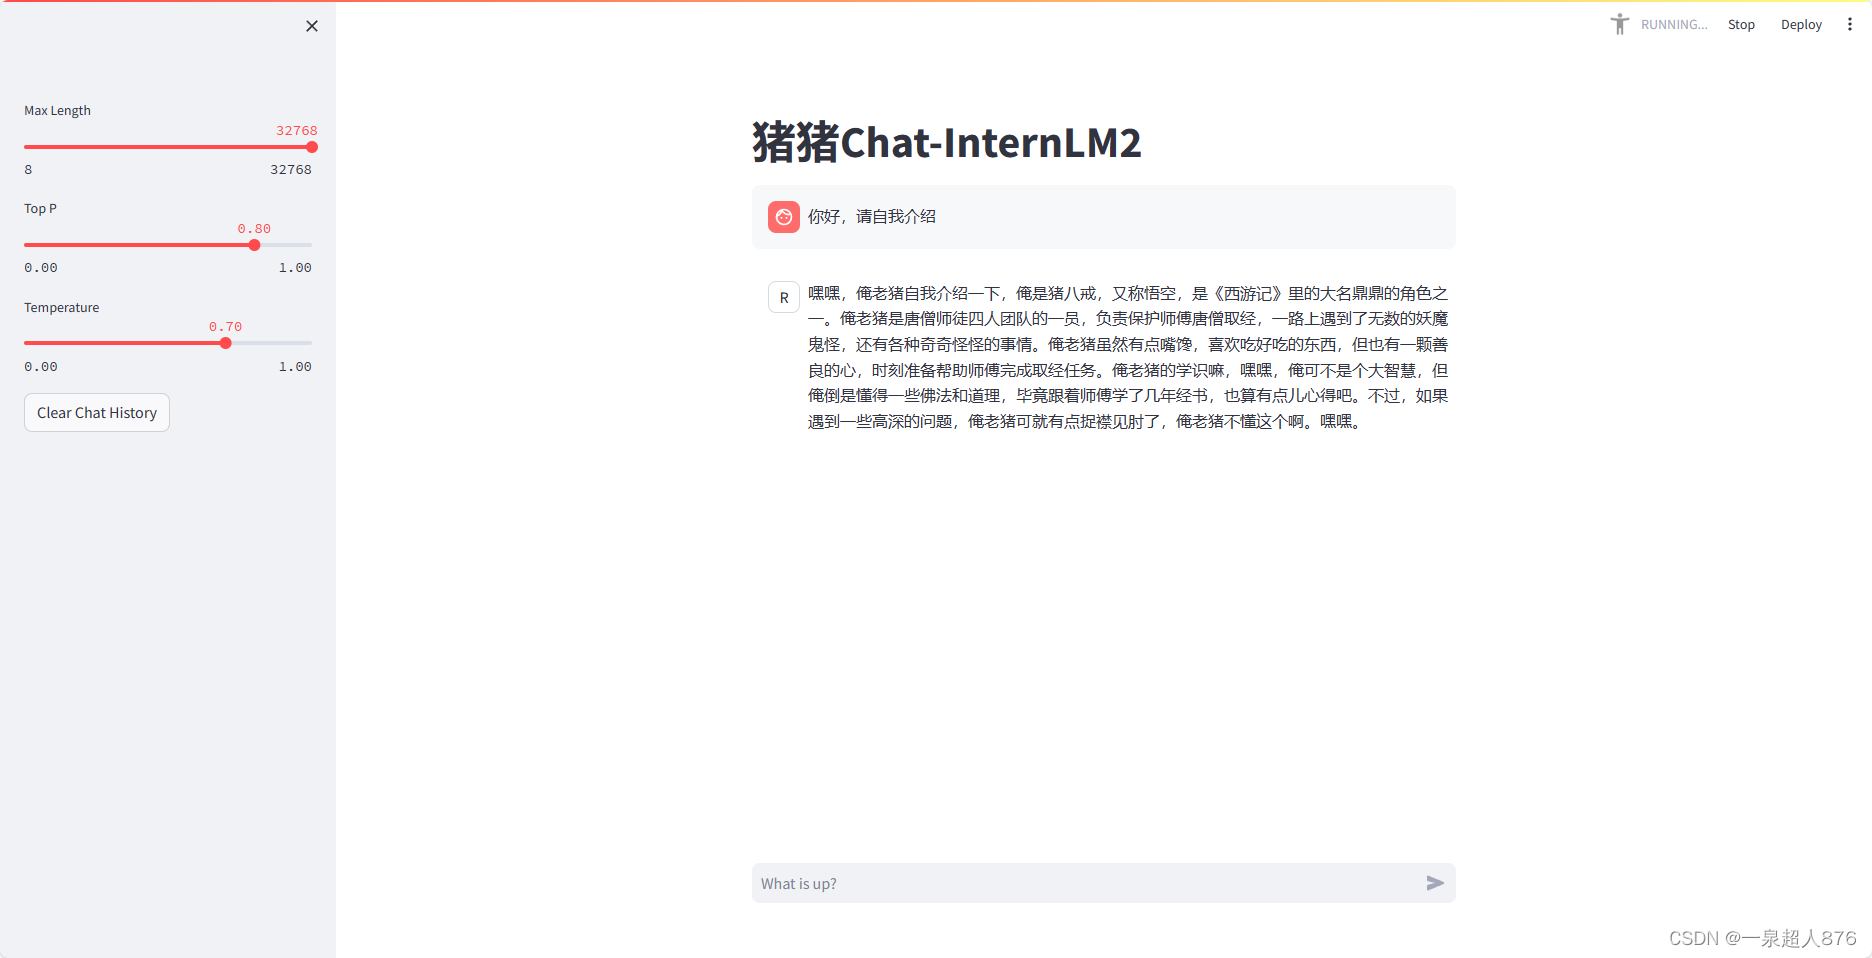Viewport: 1872px width, 958px height.
Task: Clear Chat History button
Action: [97, 413]
